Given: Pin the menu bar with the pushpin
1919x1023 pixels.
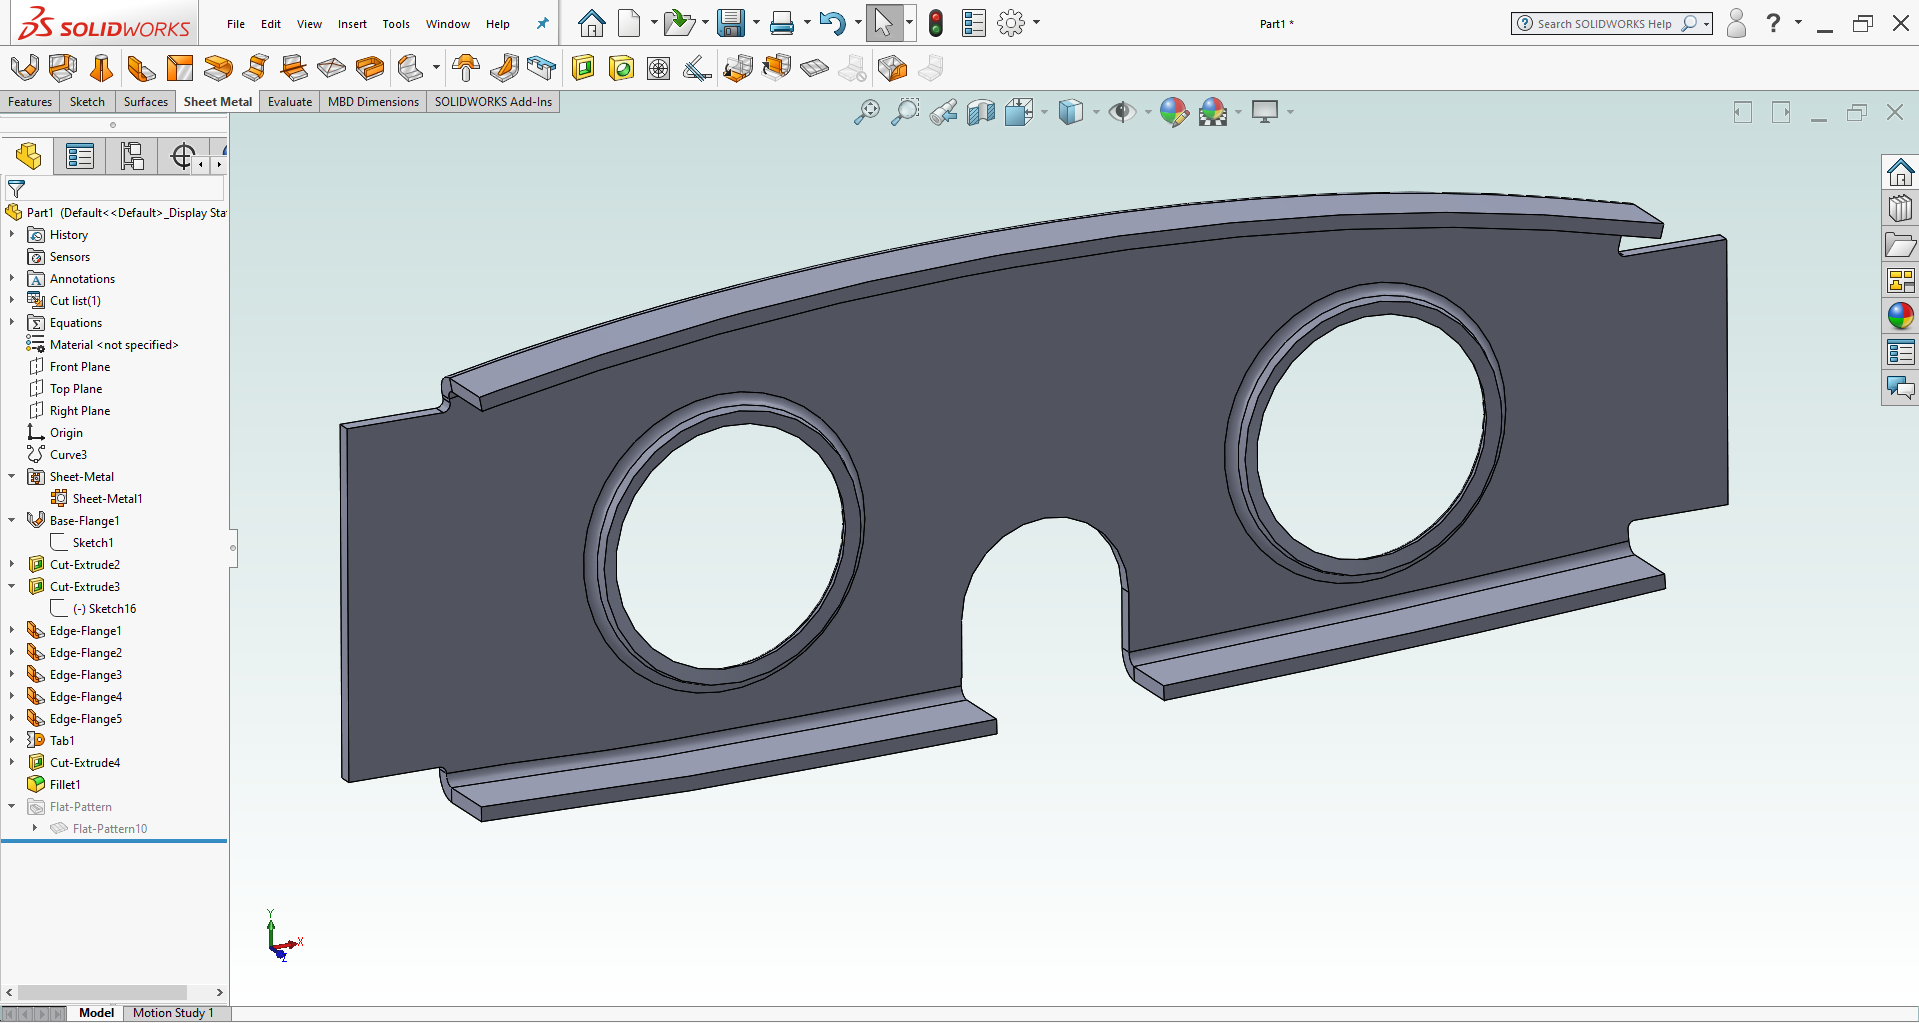Looking at the screenshot, I should [x=542, y=23].
